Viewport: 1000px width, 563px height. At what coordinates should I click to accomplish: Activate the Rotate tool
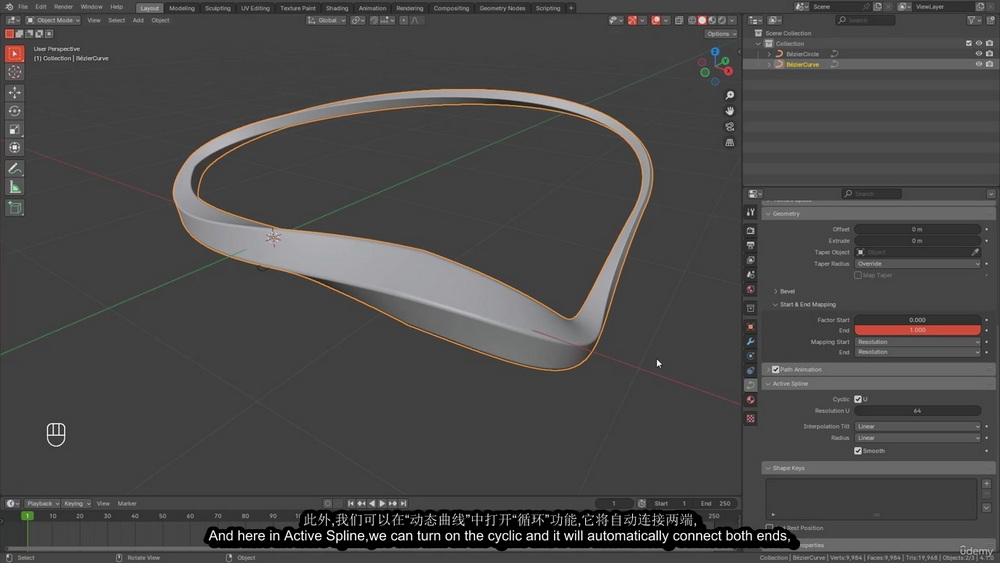click(x=14, y=111)
